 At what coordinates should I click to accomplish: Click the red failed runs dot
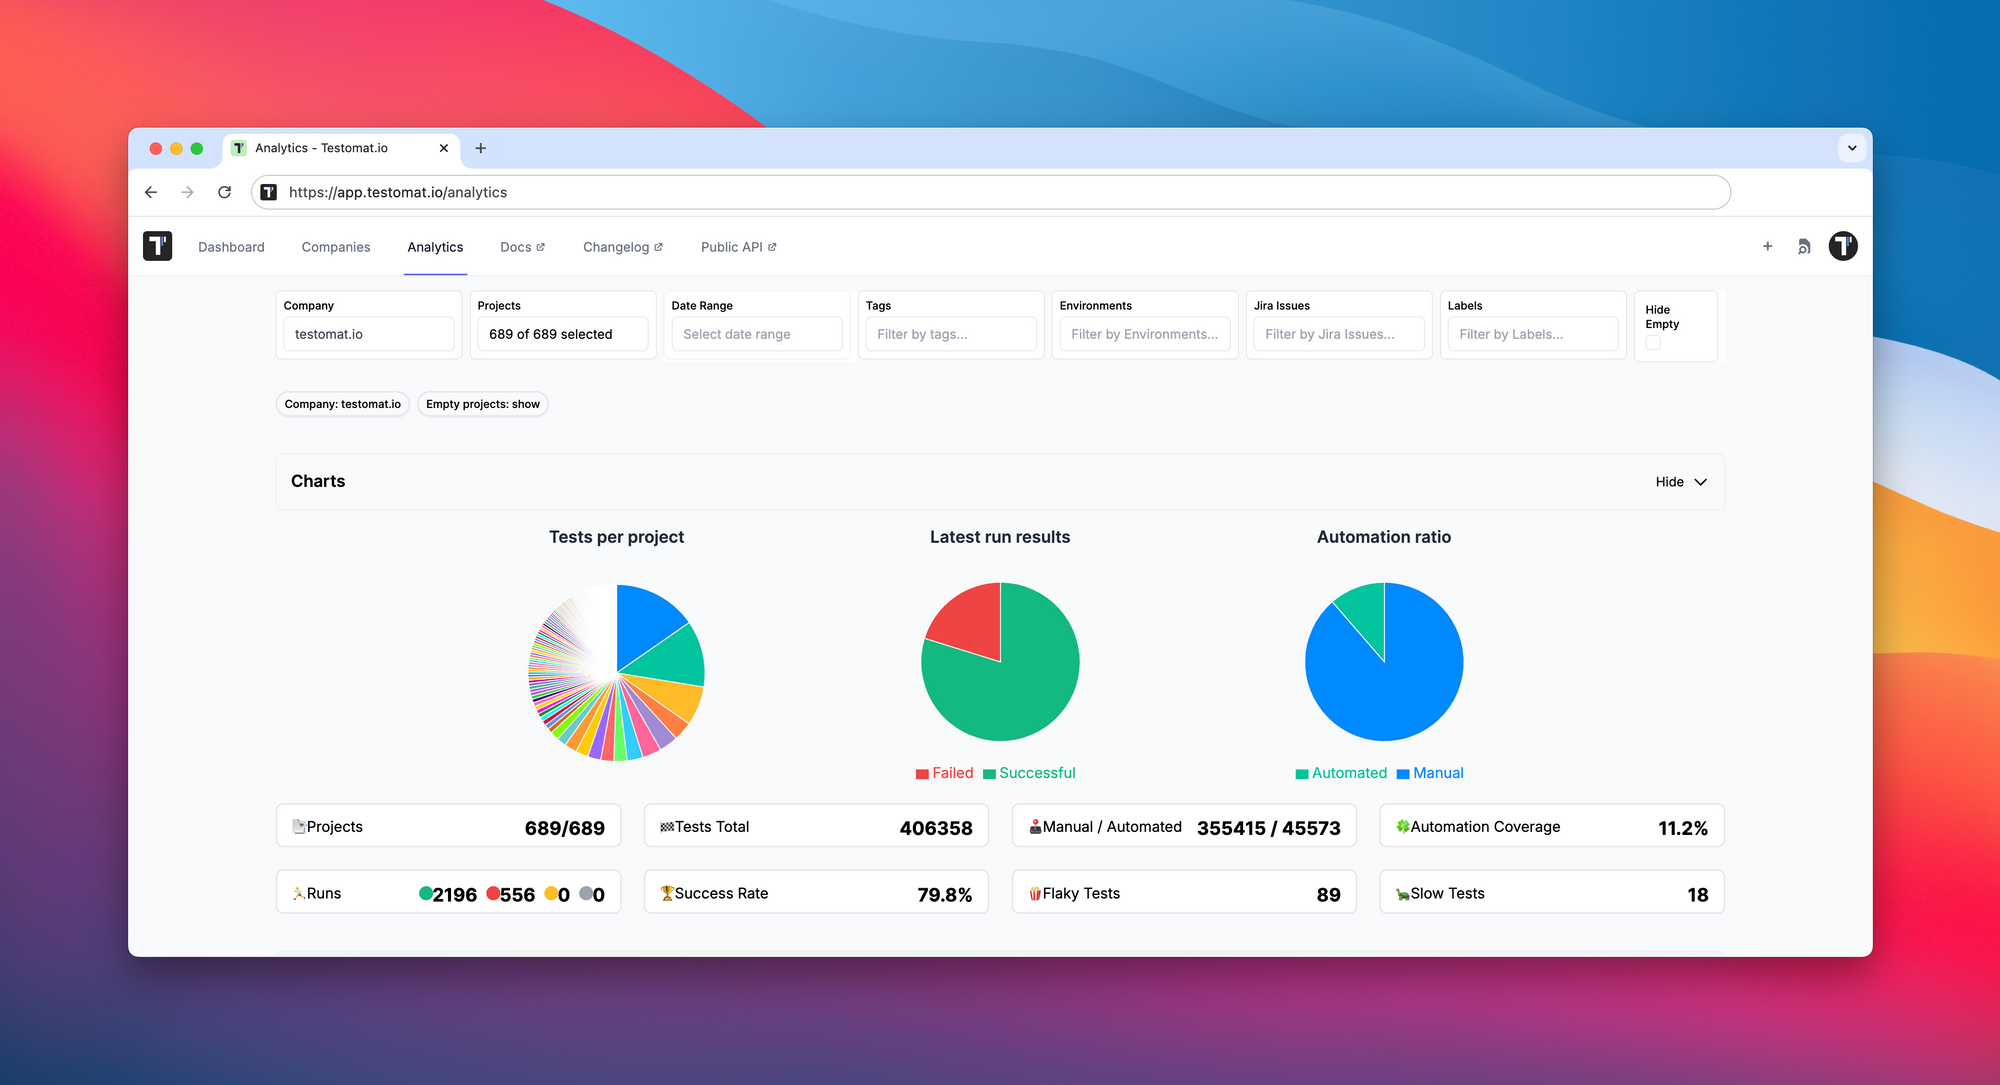coord(493,893)
